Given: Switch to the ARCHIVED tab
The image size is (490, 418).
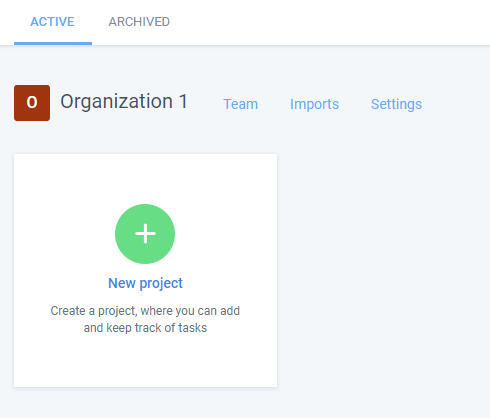Looking at the screenshot, I should coord(139,22).
